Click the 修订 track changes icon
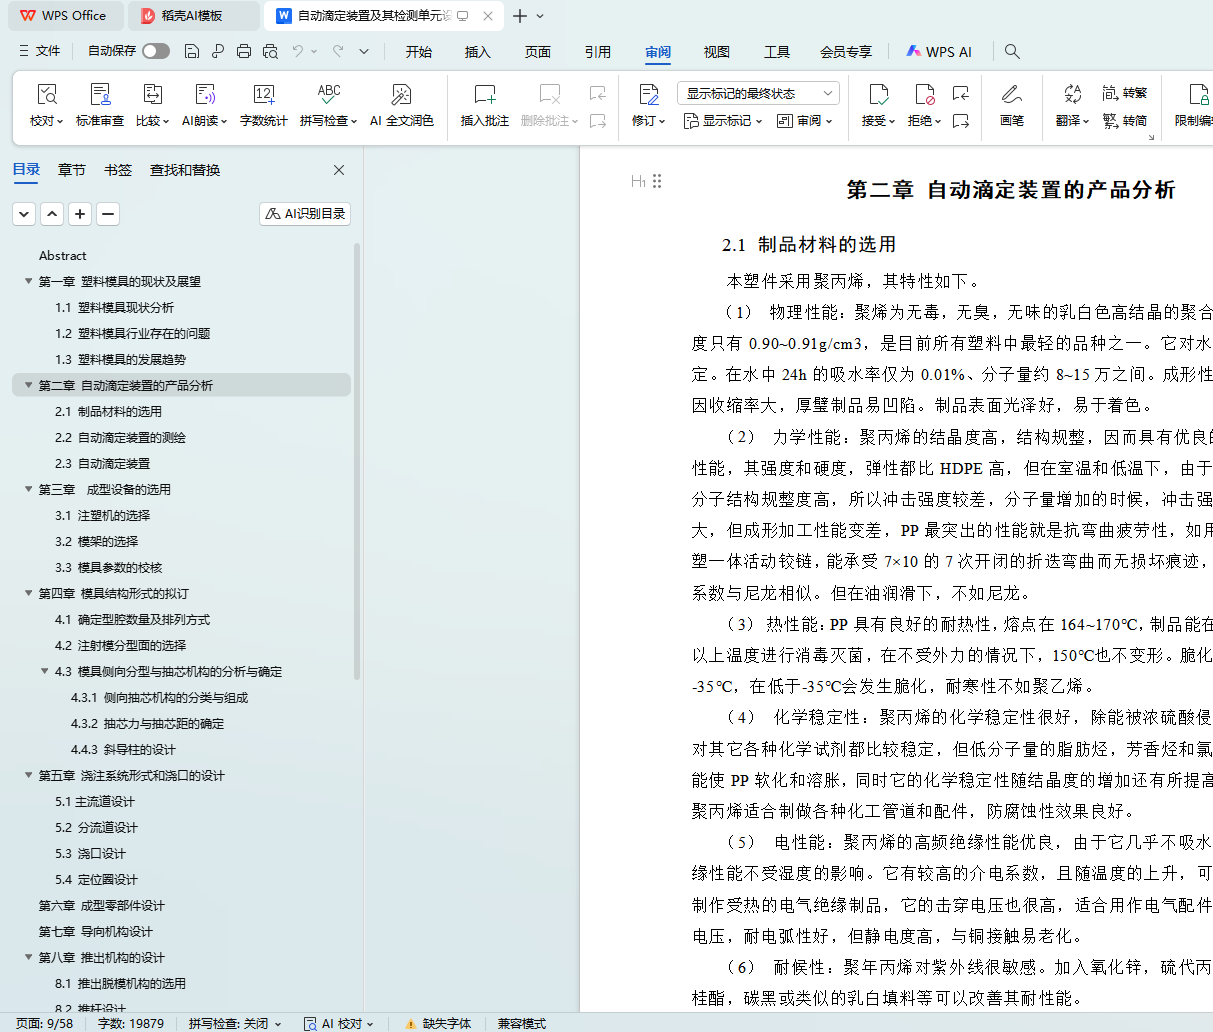Screen dimensions: 1213x1032 coord(648,95)
